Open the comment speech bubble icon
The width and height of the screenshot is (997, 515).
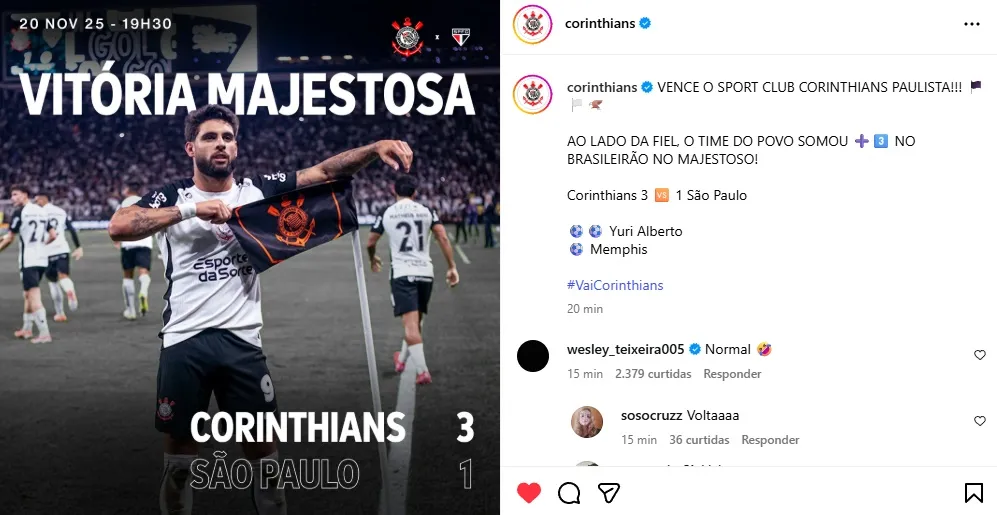(x=569, y=493)
